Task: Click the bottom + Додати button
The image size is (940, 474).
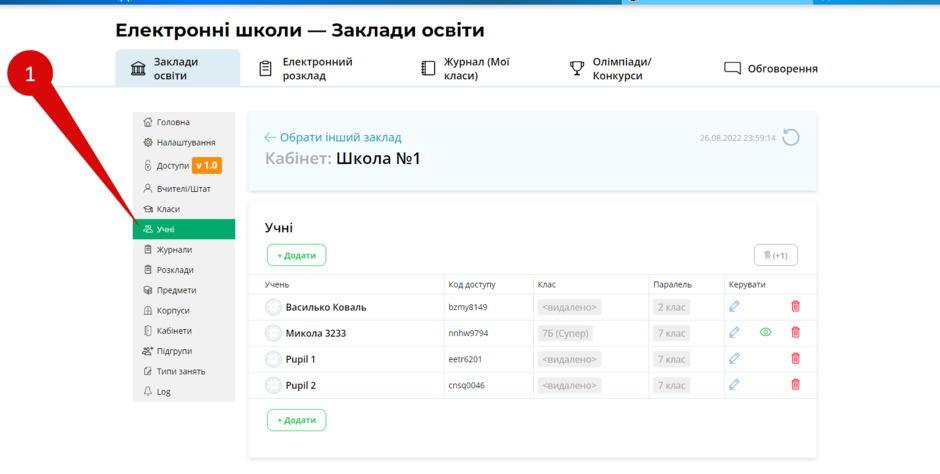Action: coord(297,420)
